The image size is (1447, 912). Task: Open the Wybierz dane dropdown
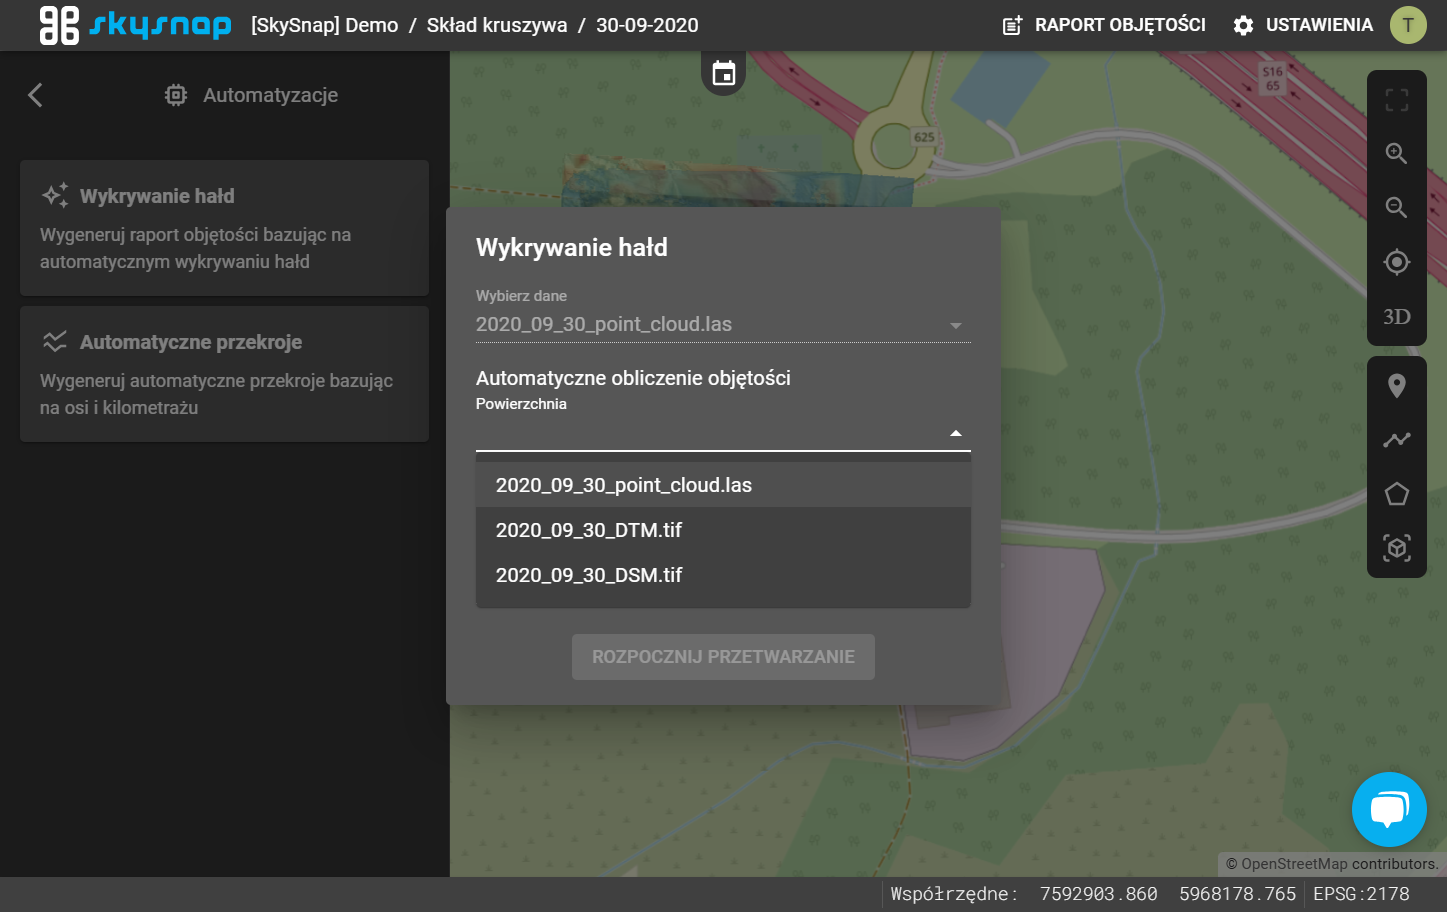(723, 324)
